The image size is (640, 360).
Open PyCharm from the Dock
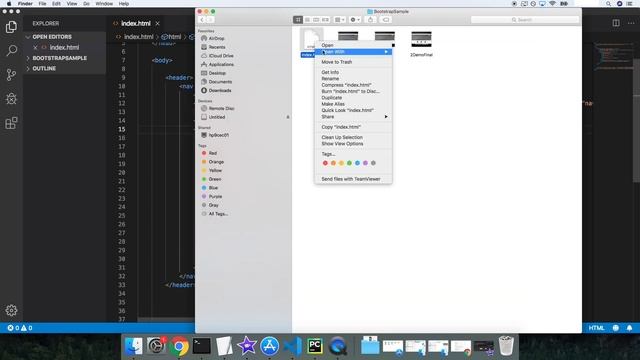315,346
